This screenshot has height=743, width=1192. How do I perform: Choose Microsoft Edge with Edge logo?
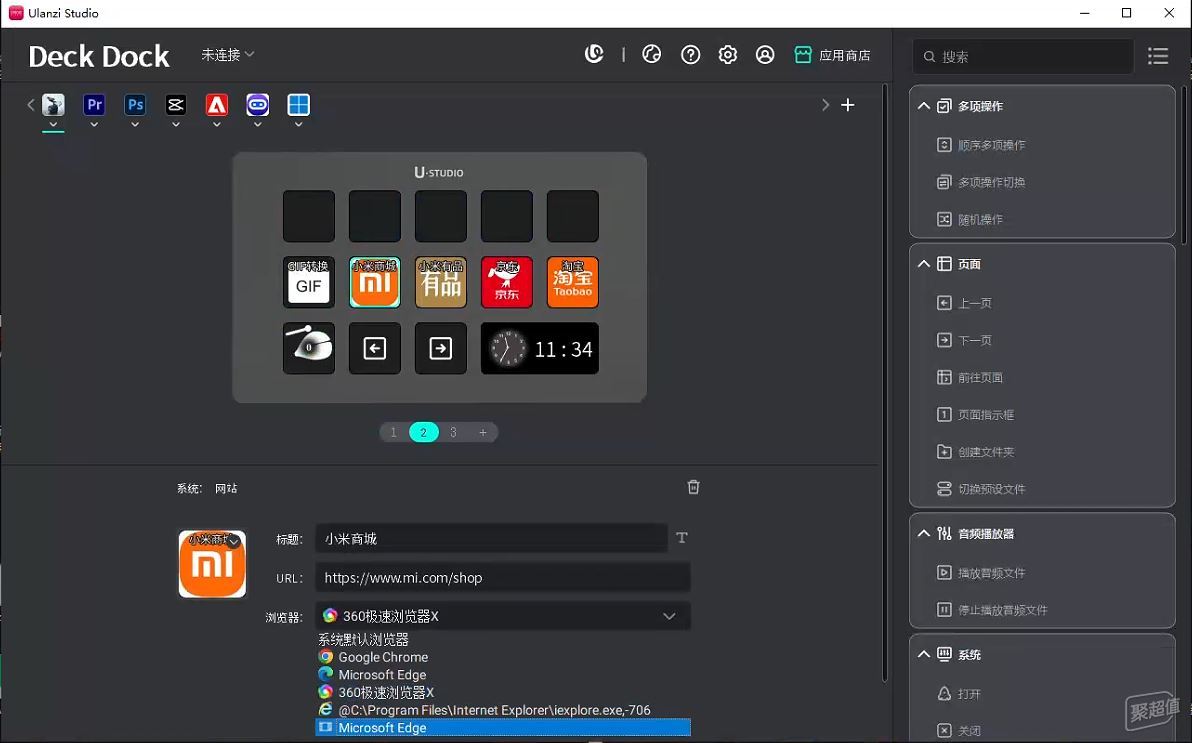point(502,675)
